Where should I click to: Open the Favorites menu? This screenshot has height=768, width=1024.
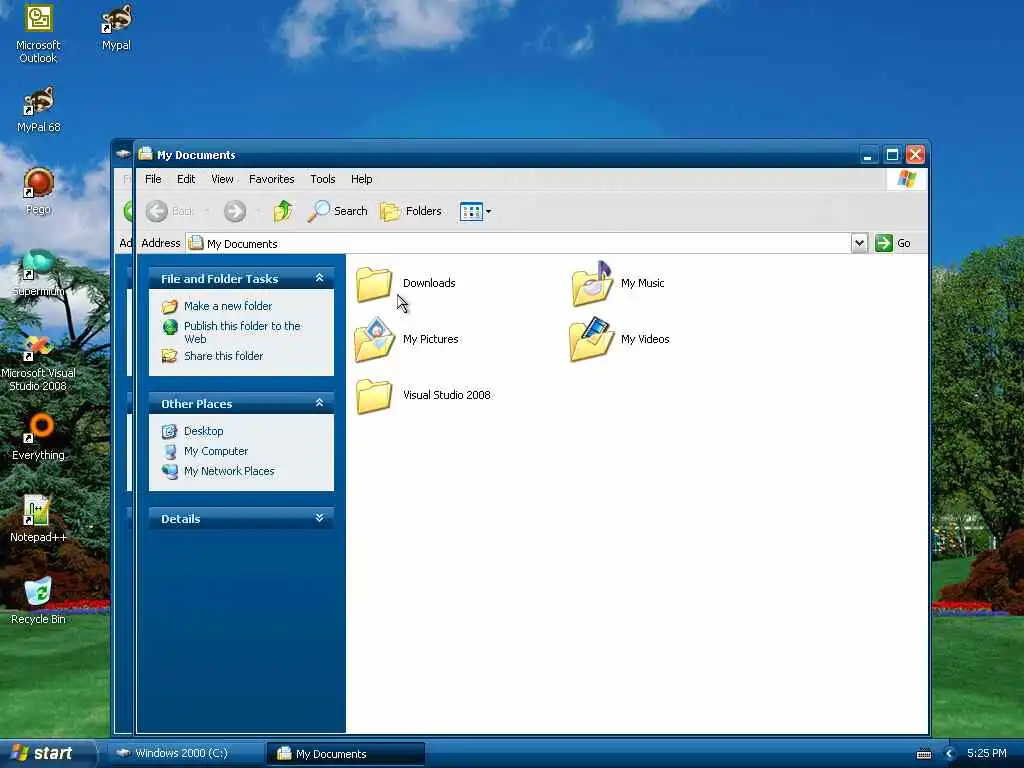[x=272, y=179]
